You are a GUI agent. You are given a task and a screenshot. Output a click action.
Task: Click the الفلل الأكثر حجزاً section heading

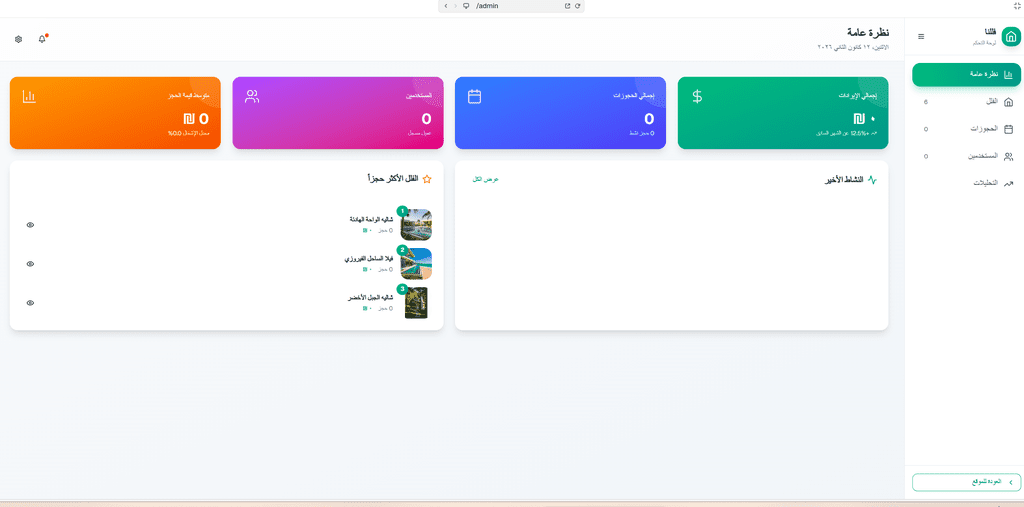pyautogui.click(x=393, y=179)
